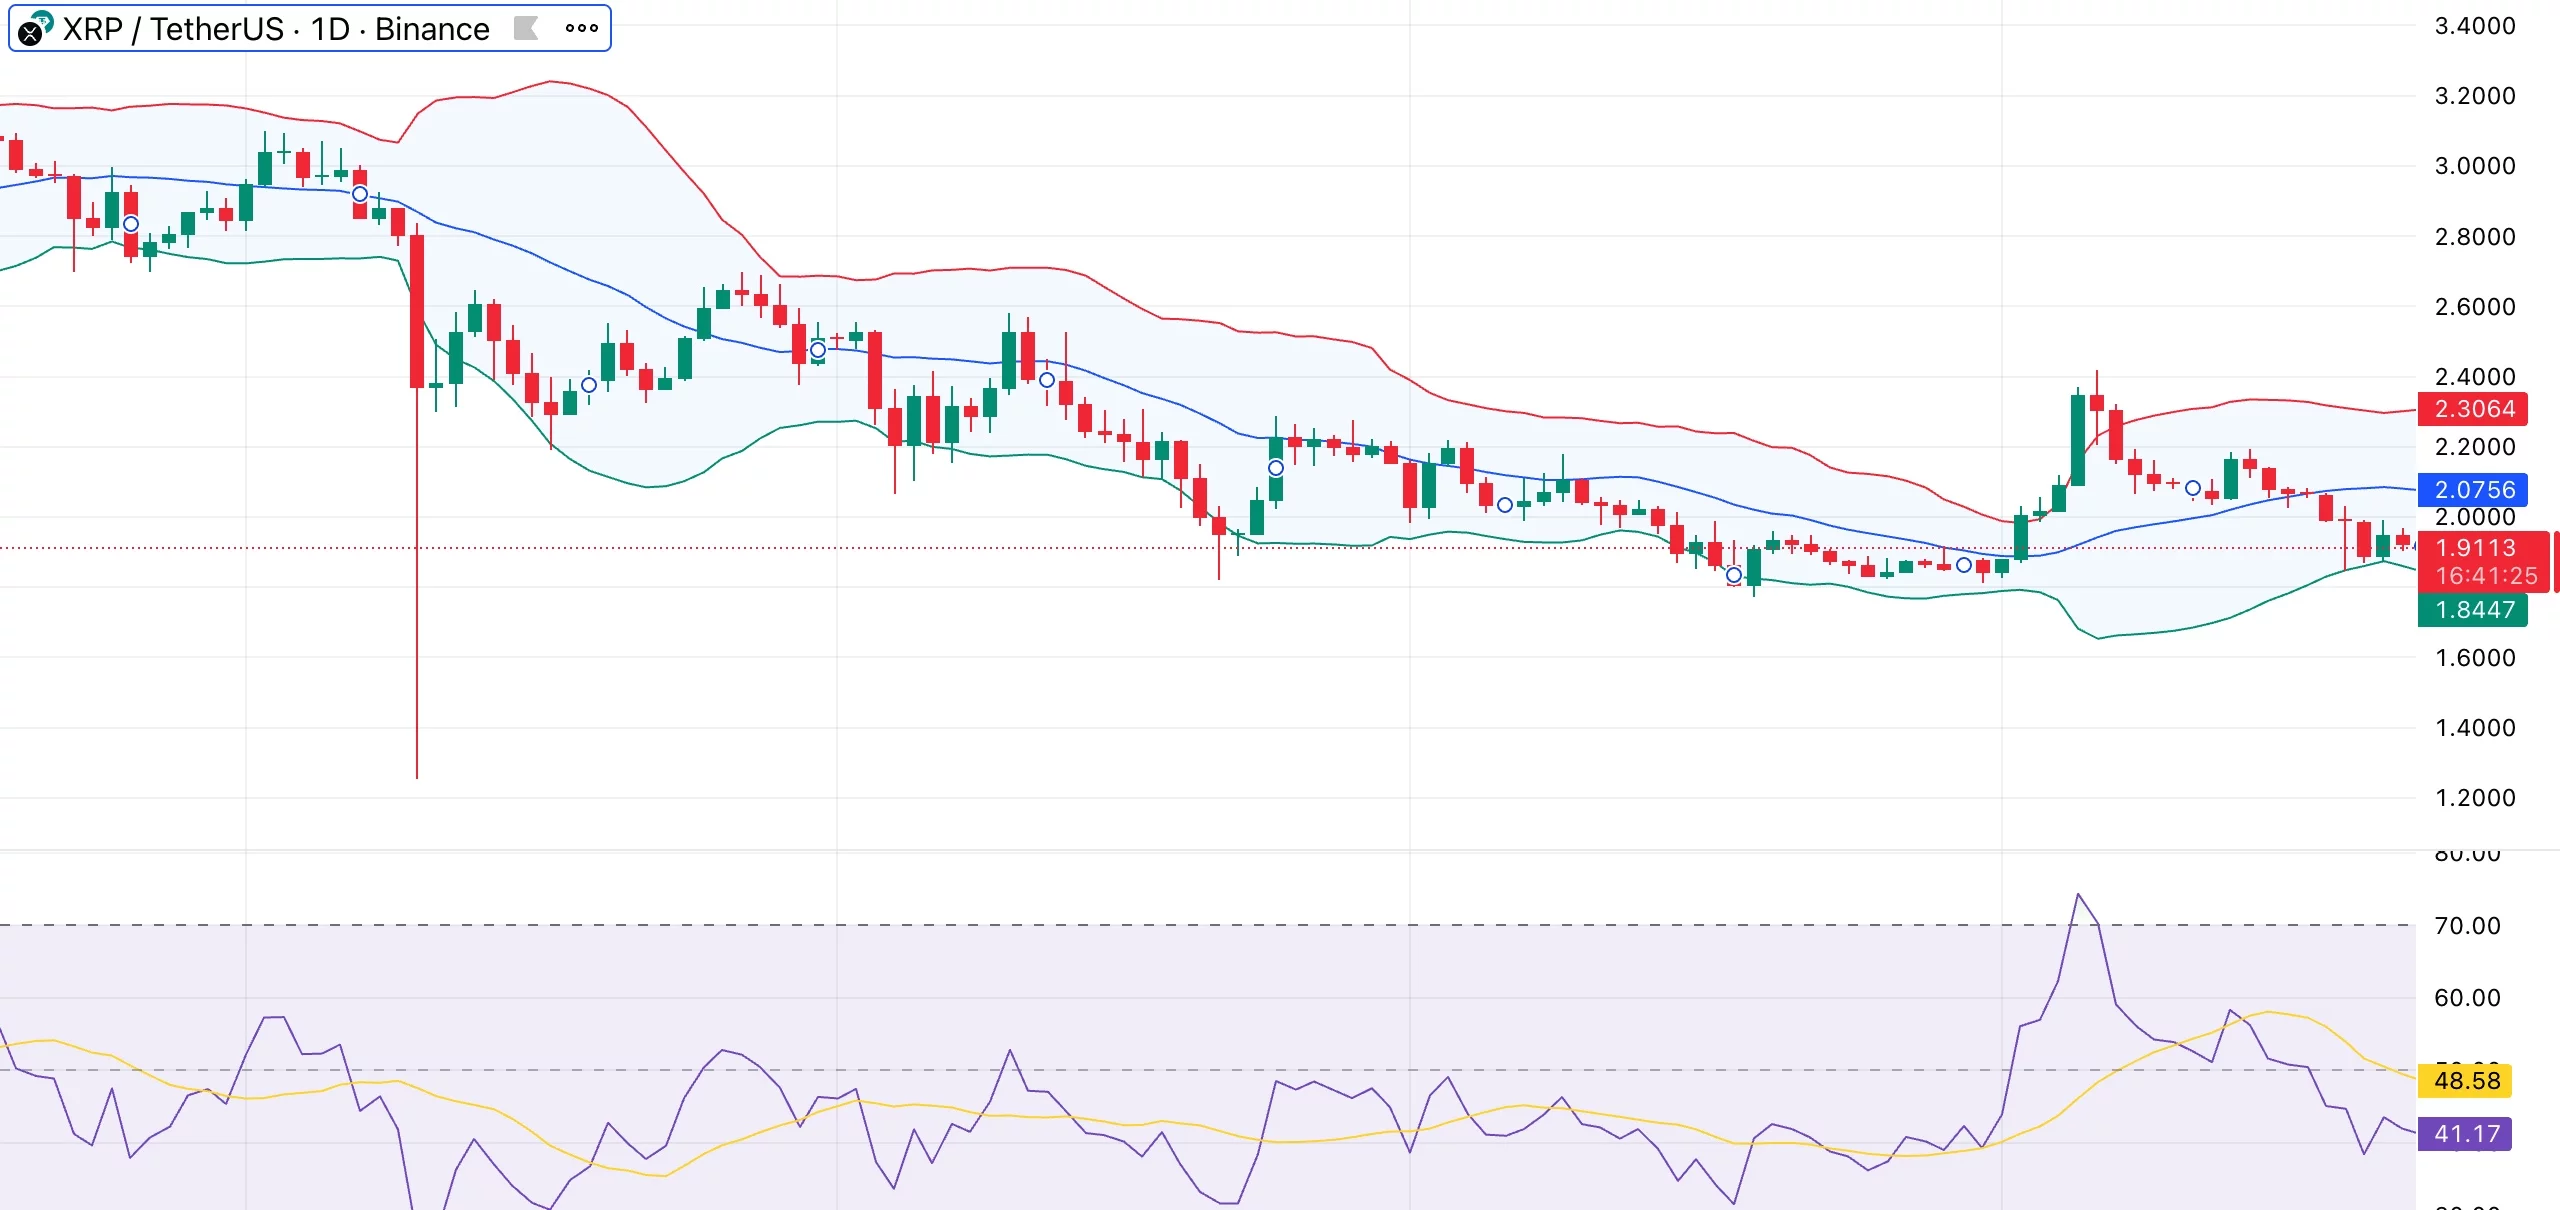Click the XRP/Tether pair logo icon
2560x1210 pixels.
(x=35, y=28)
